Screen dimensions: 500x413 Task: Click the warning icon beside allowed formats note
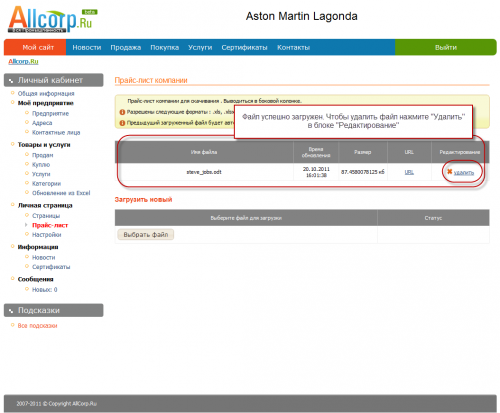click(122, 112)
